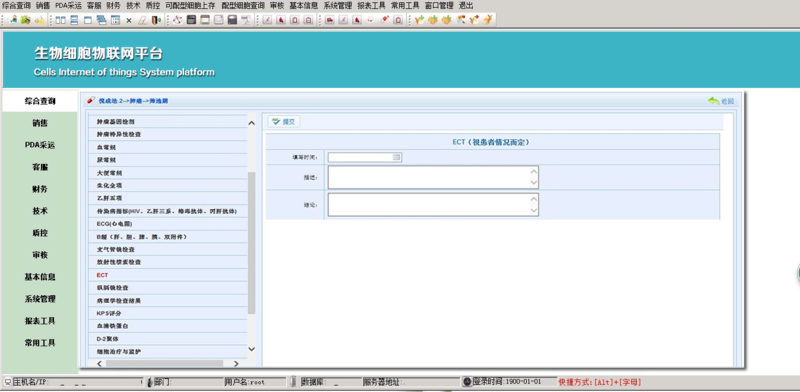Select D-2聚体 in the exam list

coord(168,338)
